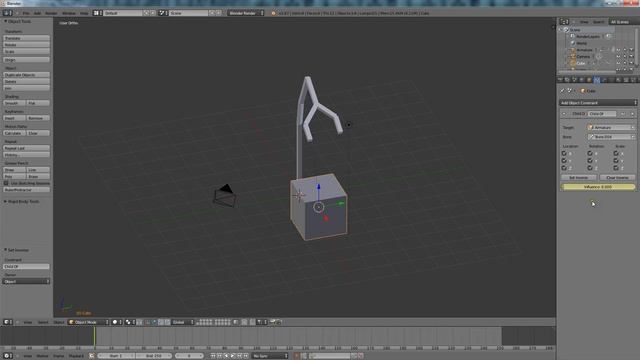Open the Origin dropdown button
640x360 pixels.
(27, 60)
